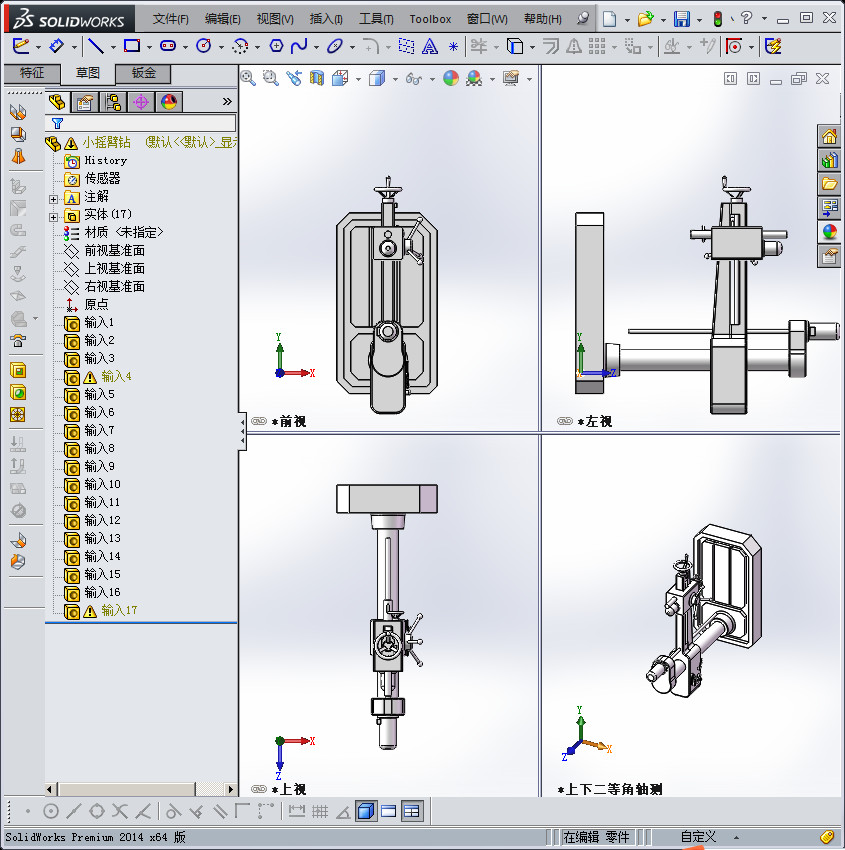
Task: Select the Spline sketch tool
Action: [299, 47]
